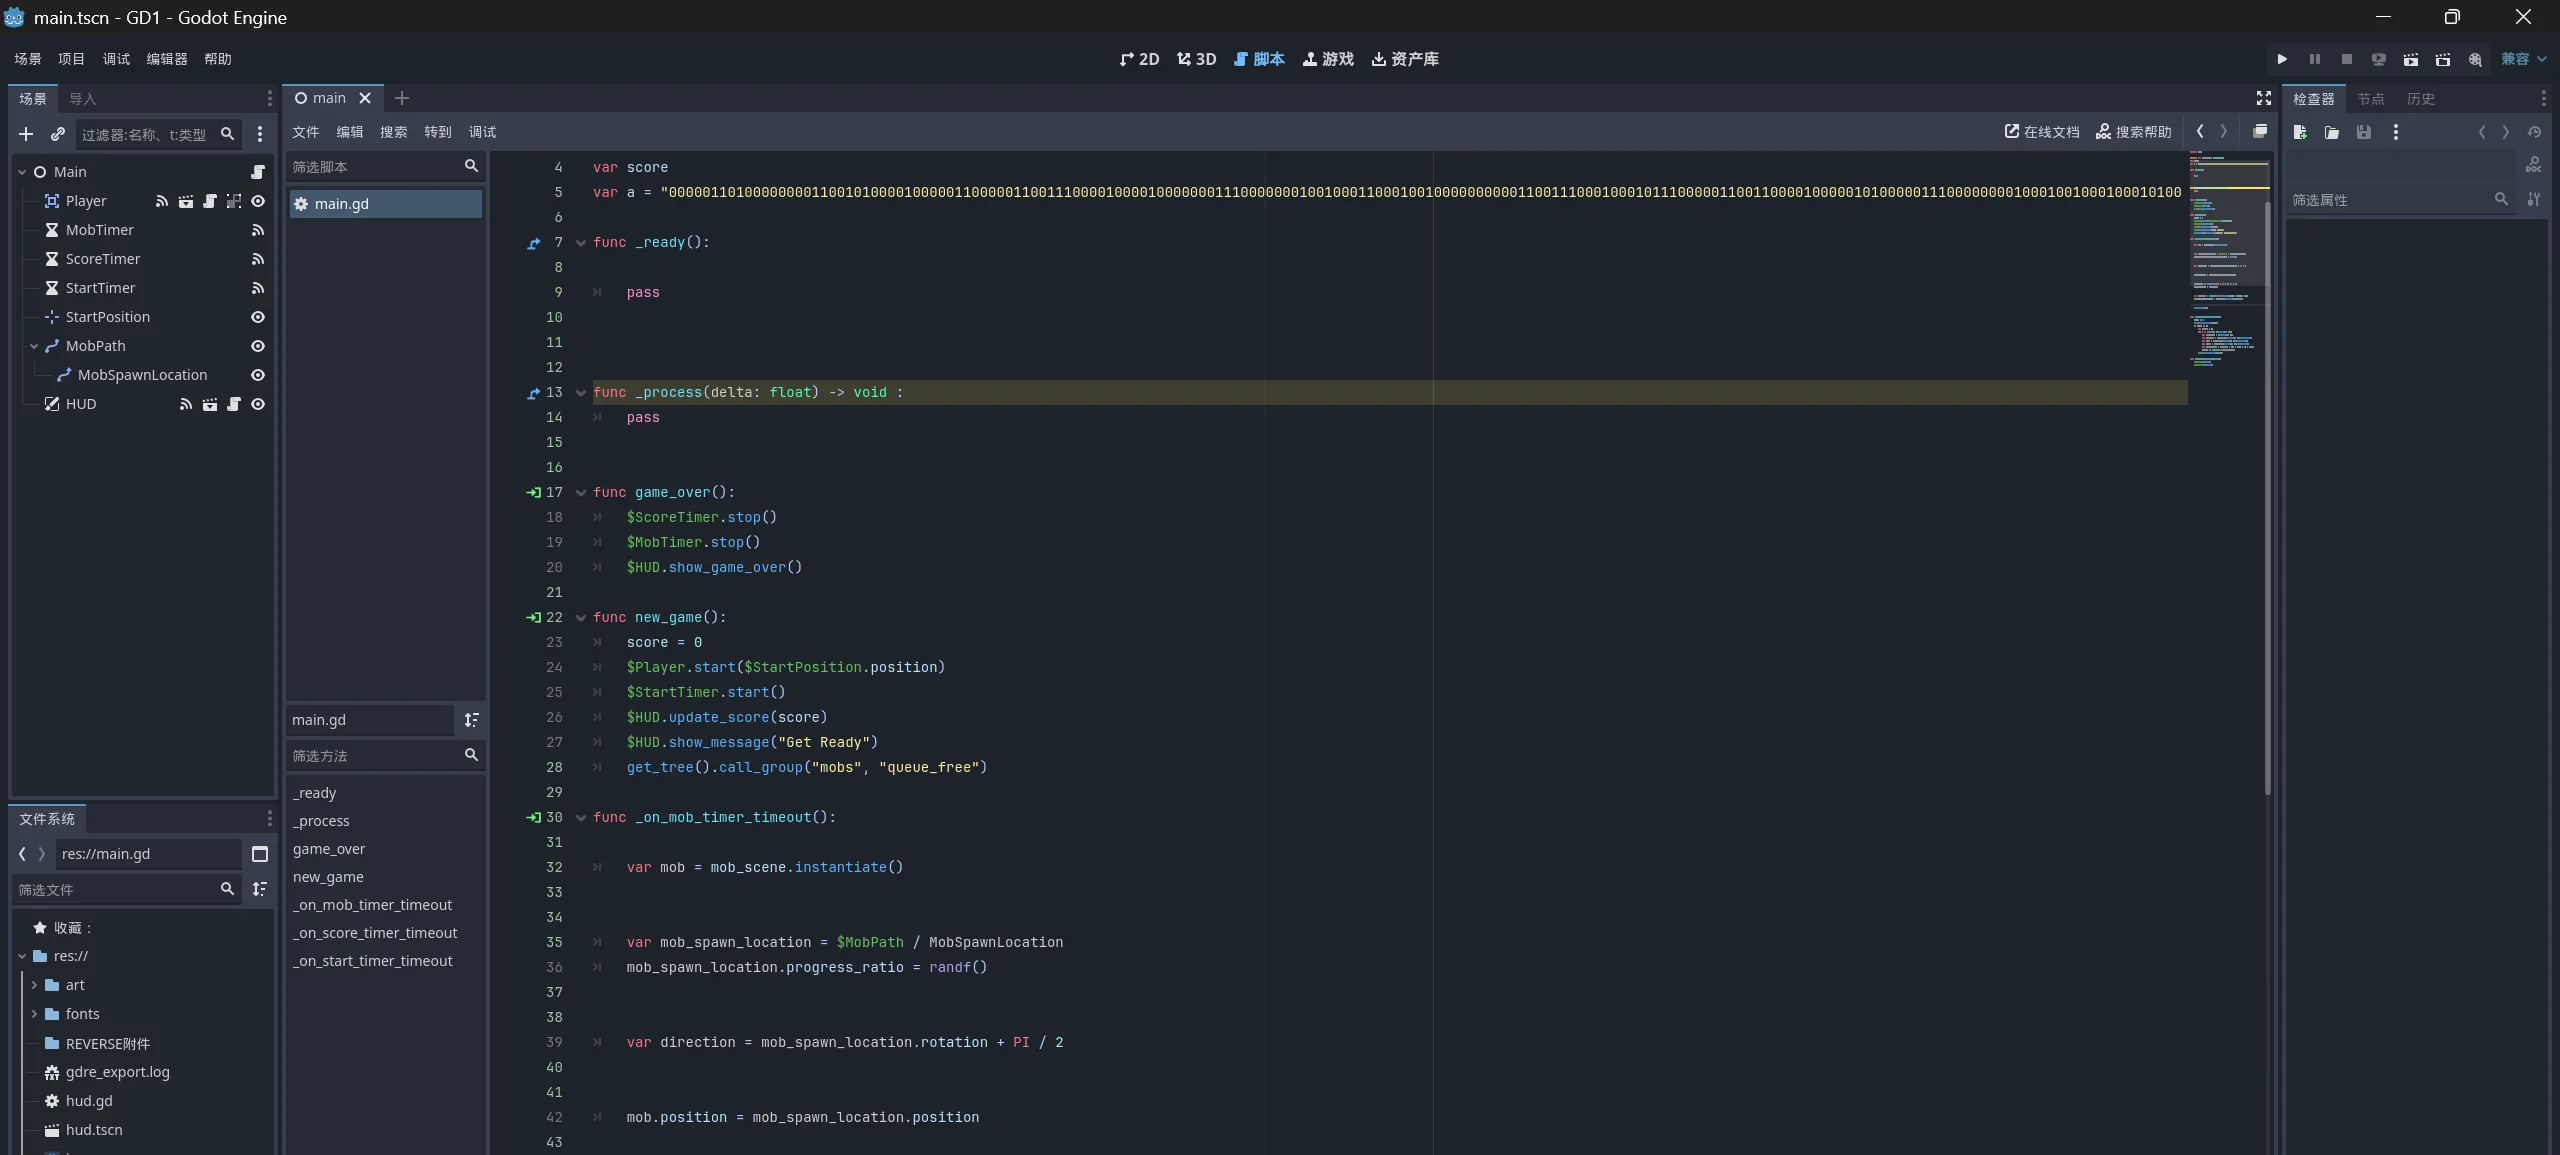Click the instantiate scene link icon
Screen dimensions: 2560x1155
(58, 134)
